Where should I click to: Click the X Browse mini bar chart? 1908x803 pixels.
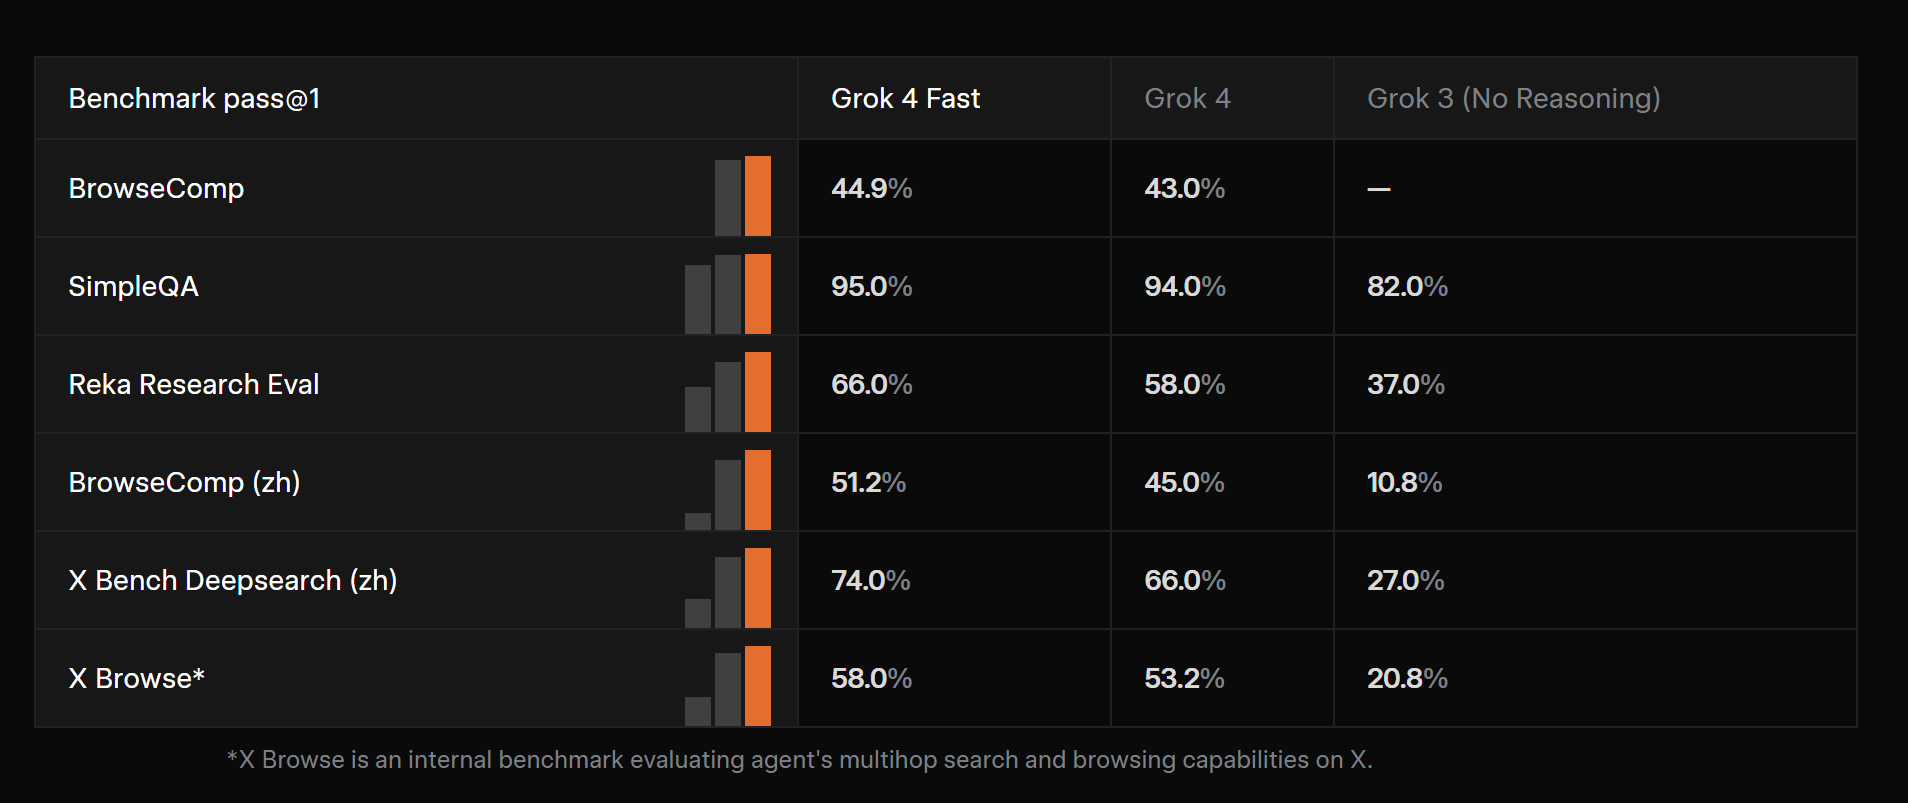(728, 686)
